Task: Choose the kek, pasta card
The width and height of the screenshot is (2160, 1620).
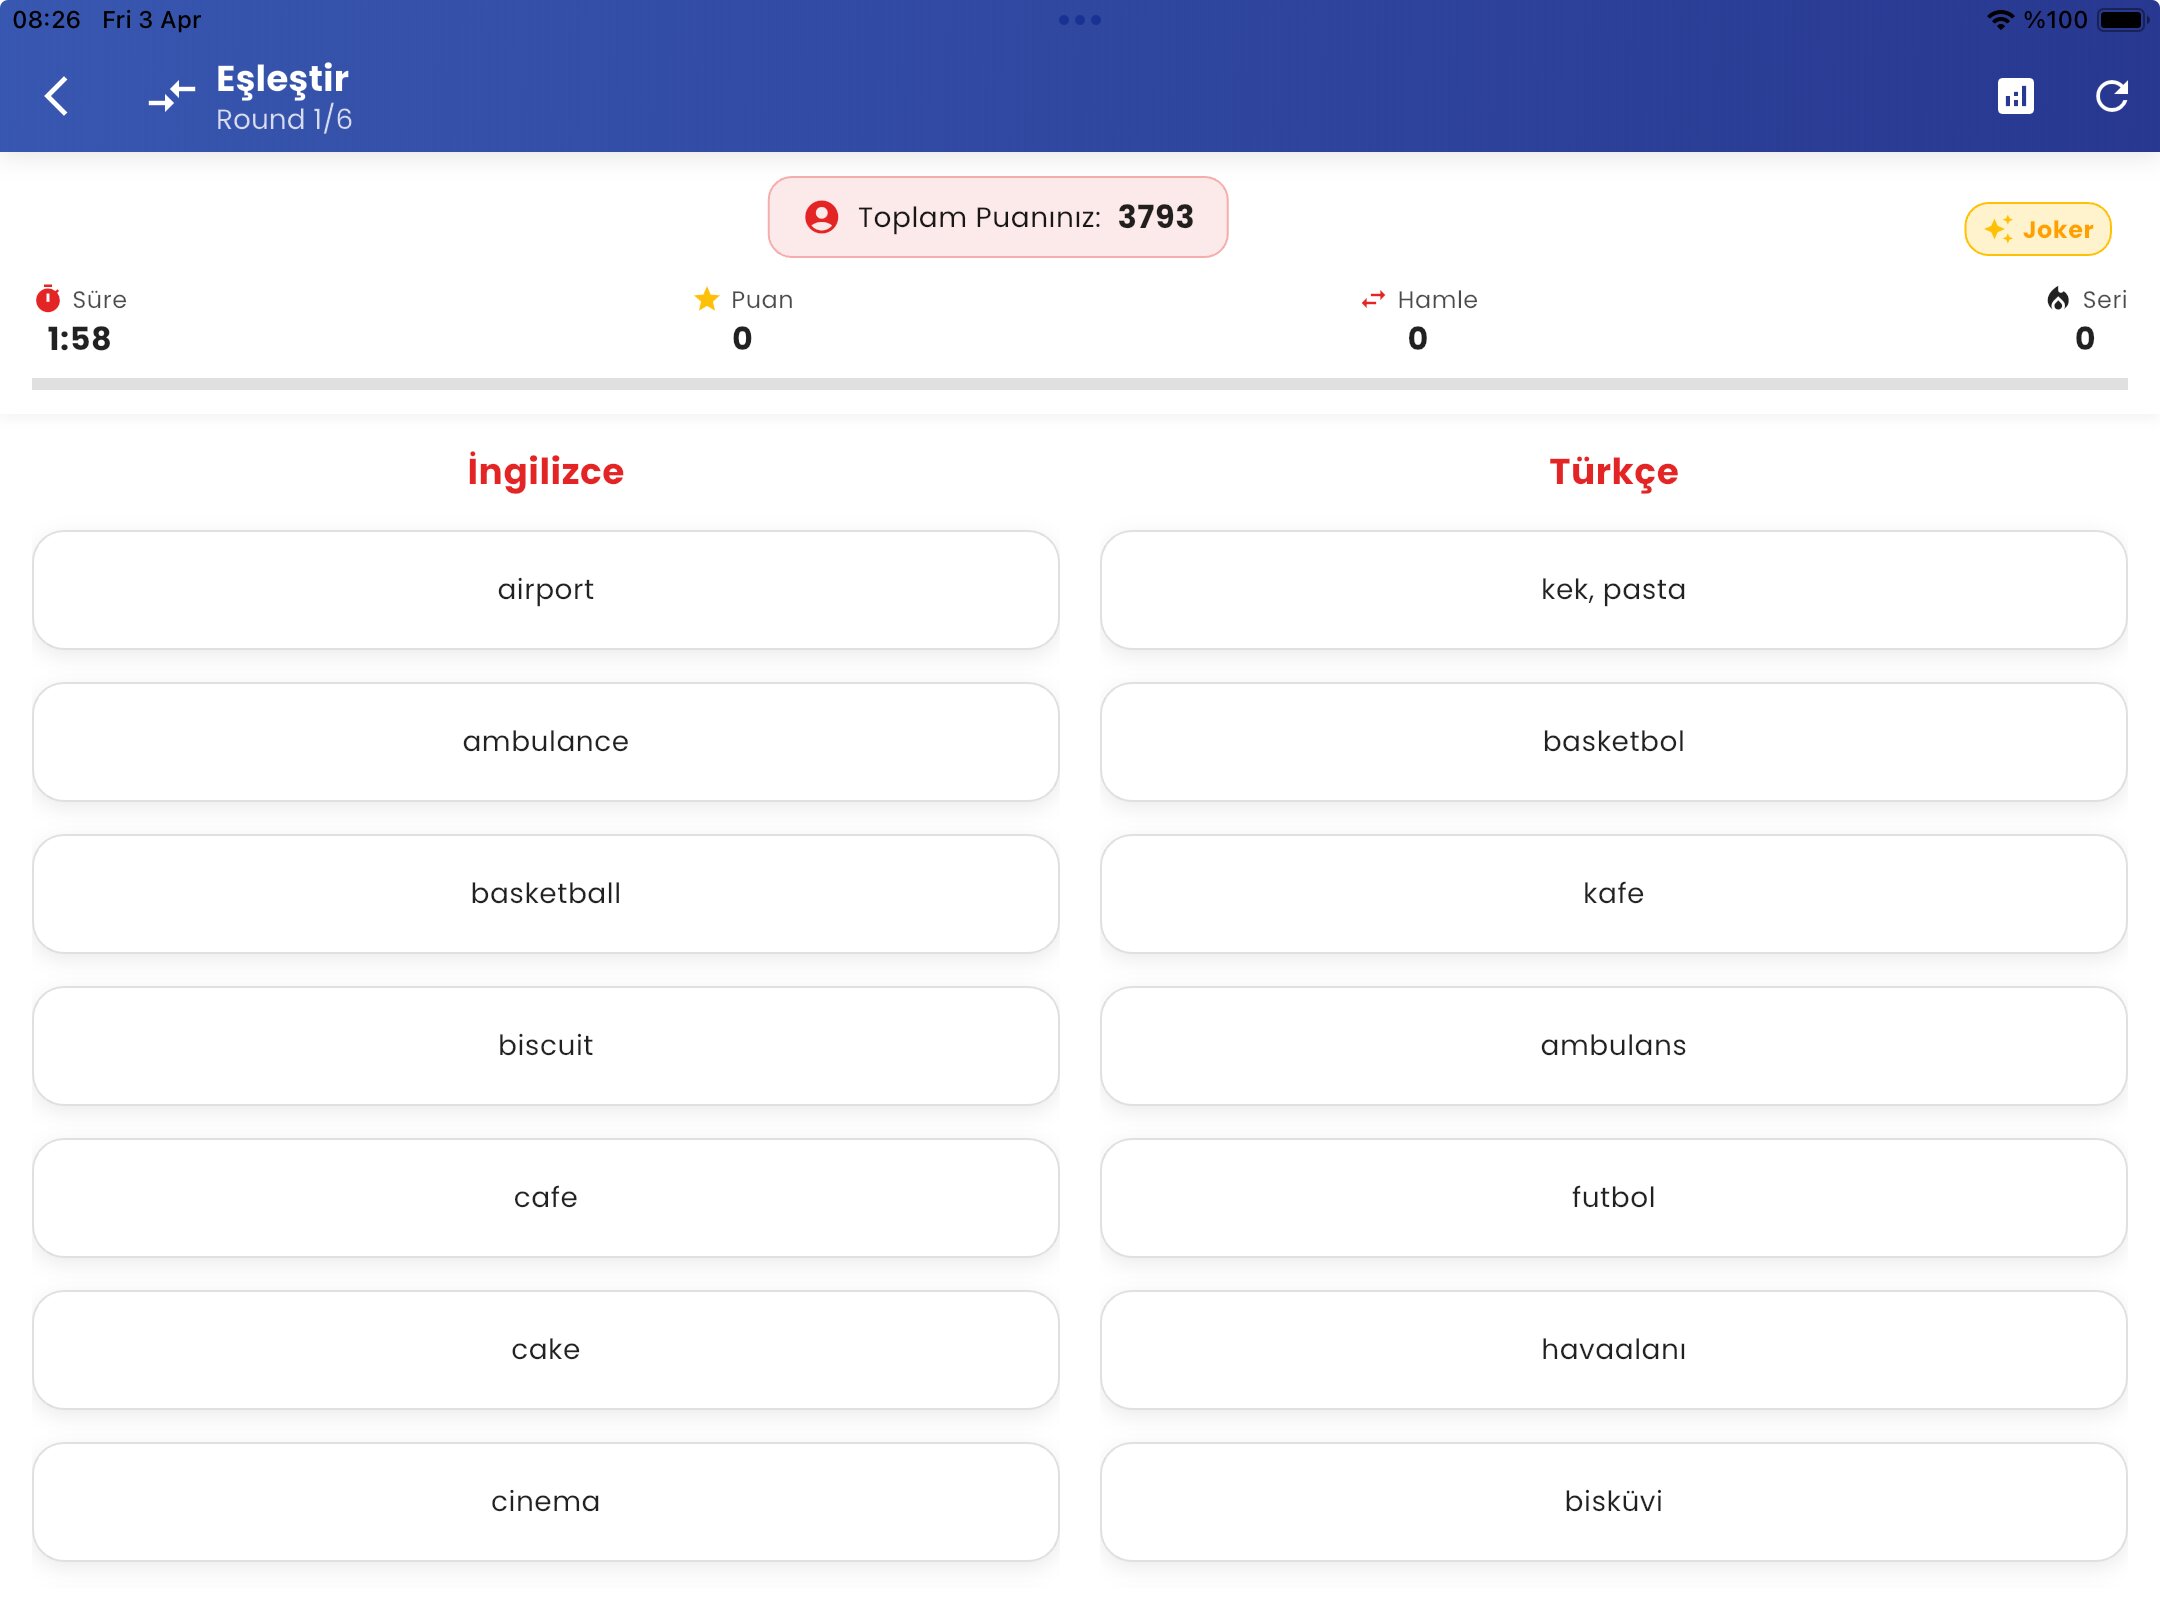Action: tap(1613, 589)
